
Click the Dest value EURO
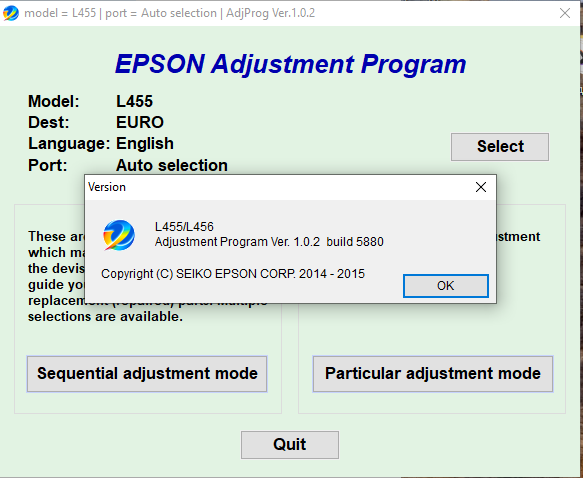click(140, 122)
